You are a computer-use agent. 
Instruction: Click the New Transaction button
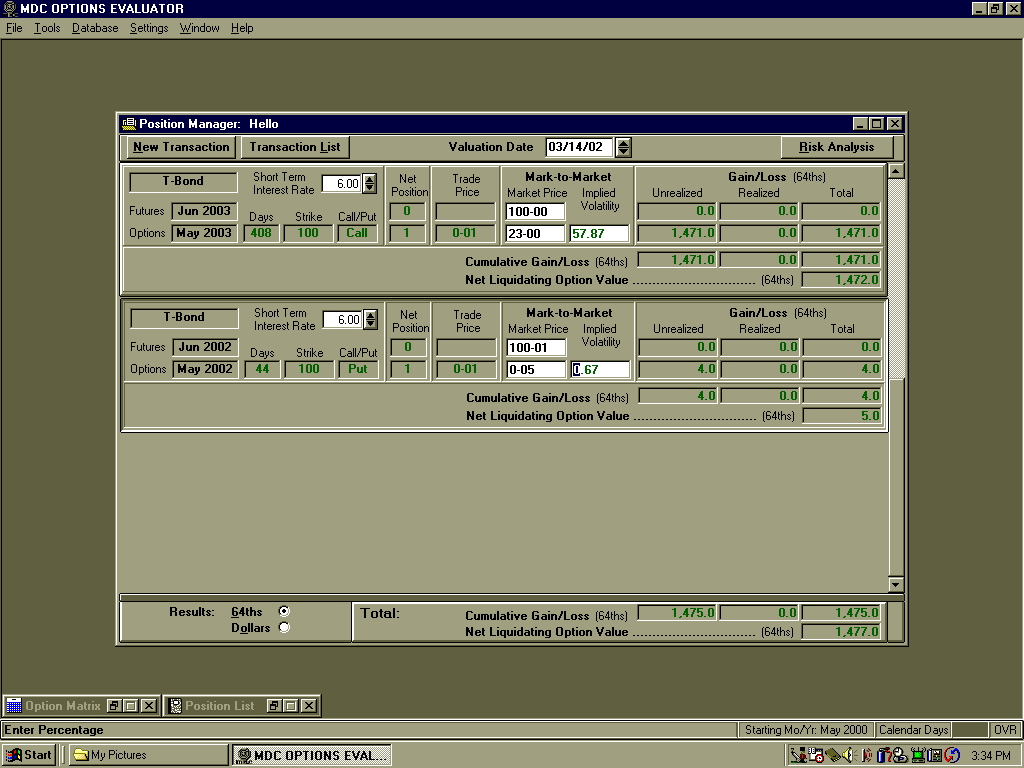(x=181, y=147)
